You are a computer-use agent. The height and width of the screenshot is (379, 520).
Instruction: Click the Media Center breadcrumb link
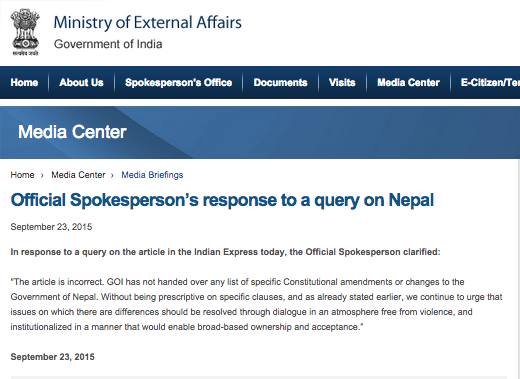[78, 175]
